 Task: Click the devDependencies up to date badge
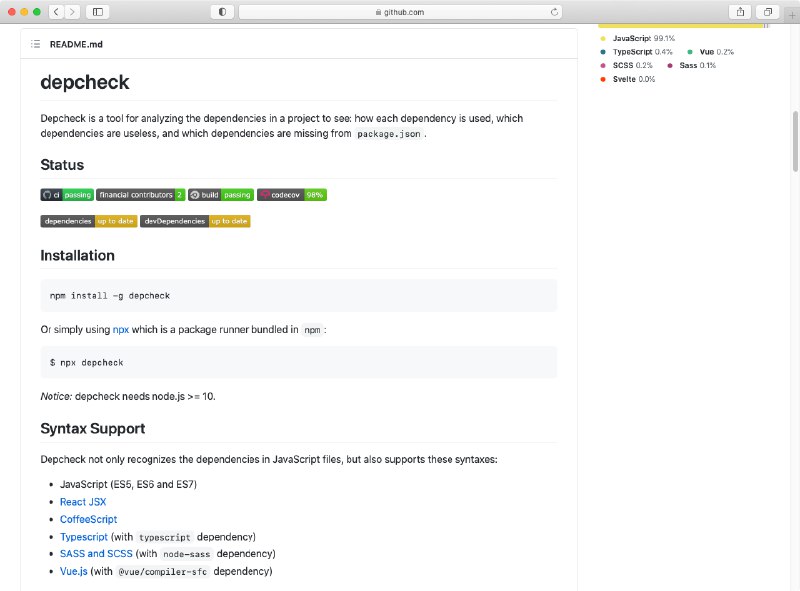(x=195, y=221)
